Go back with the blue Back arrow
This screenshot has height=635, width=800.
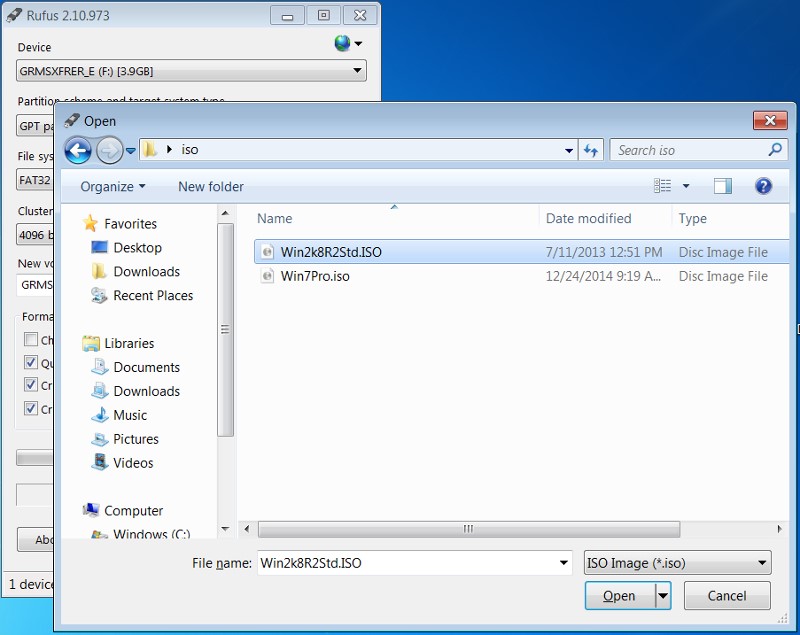78,150
